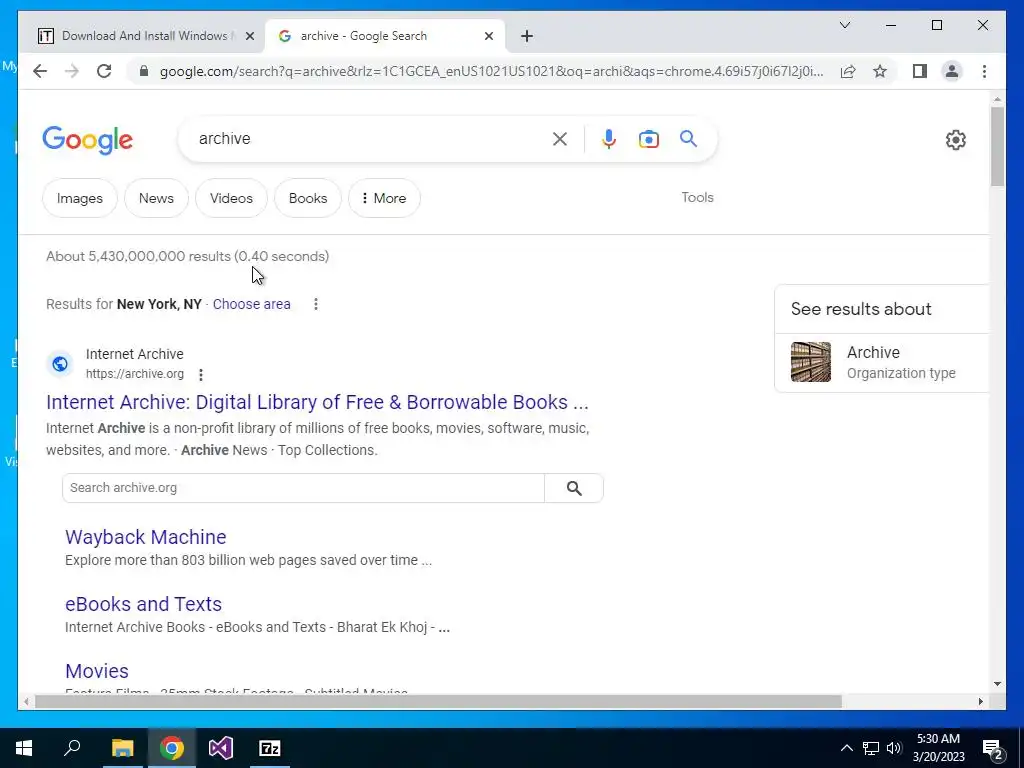The width and height of the screenshot is (1024, 768).
Task: Click the forward navigation arrow
Action: [72, 71]
